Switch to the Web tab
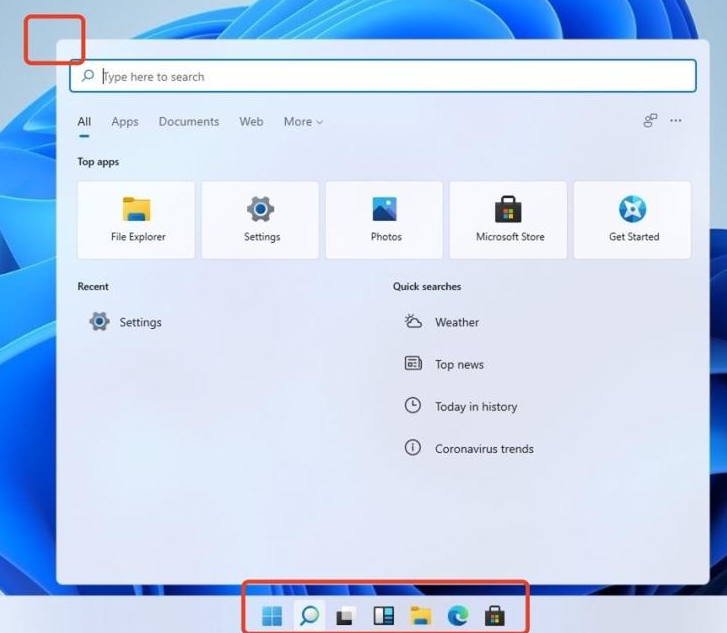Image resolution: width=727 pixels, height=633 pixels. pos(251,122)
